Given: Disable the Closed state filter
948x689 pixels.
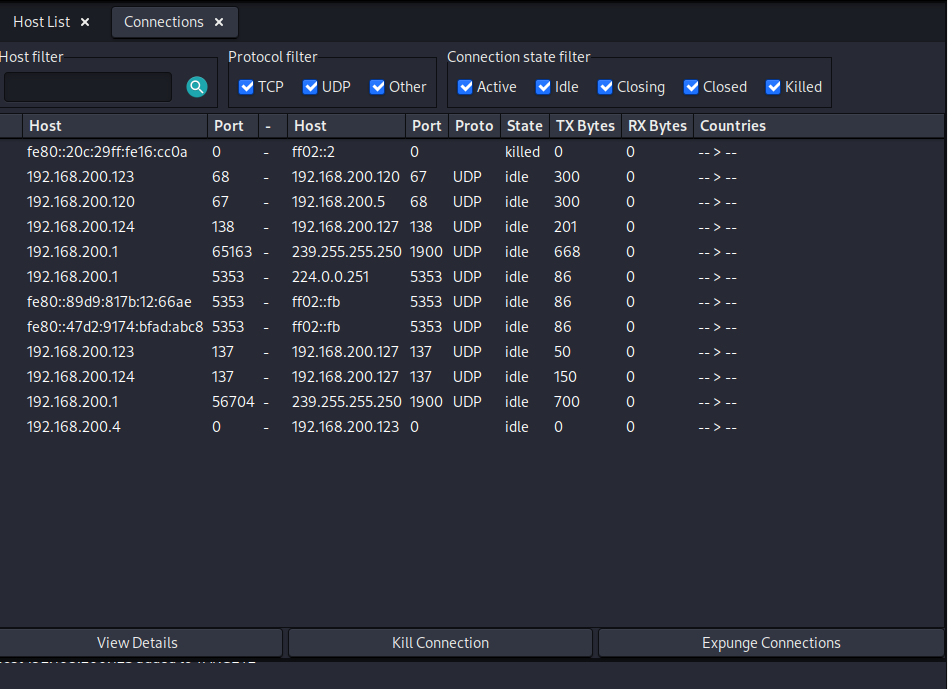Looking at the screenshot, I should 691,87.
